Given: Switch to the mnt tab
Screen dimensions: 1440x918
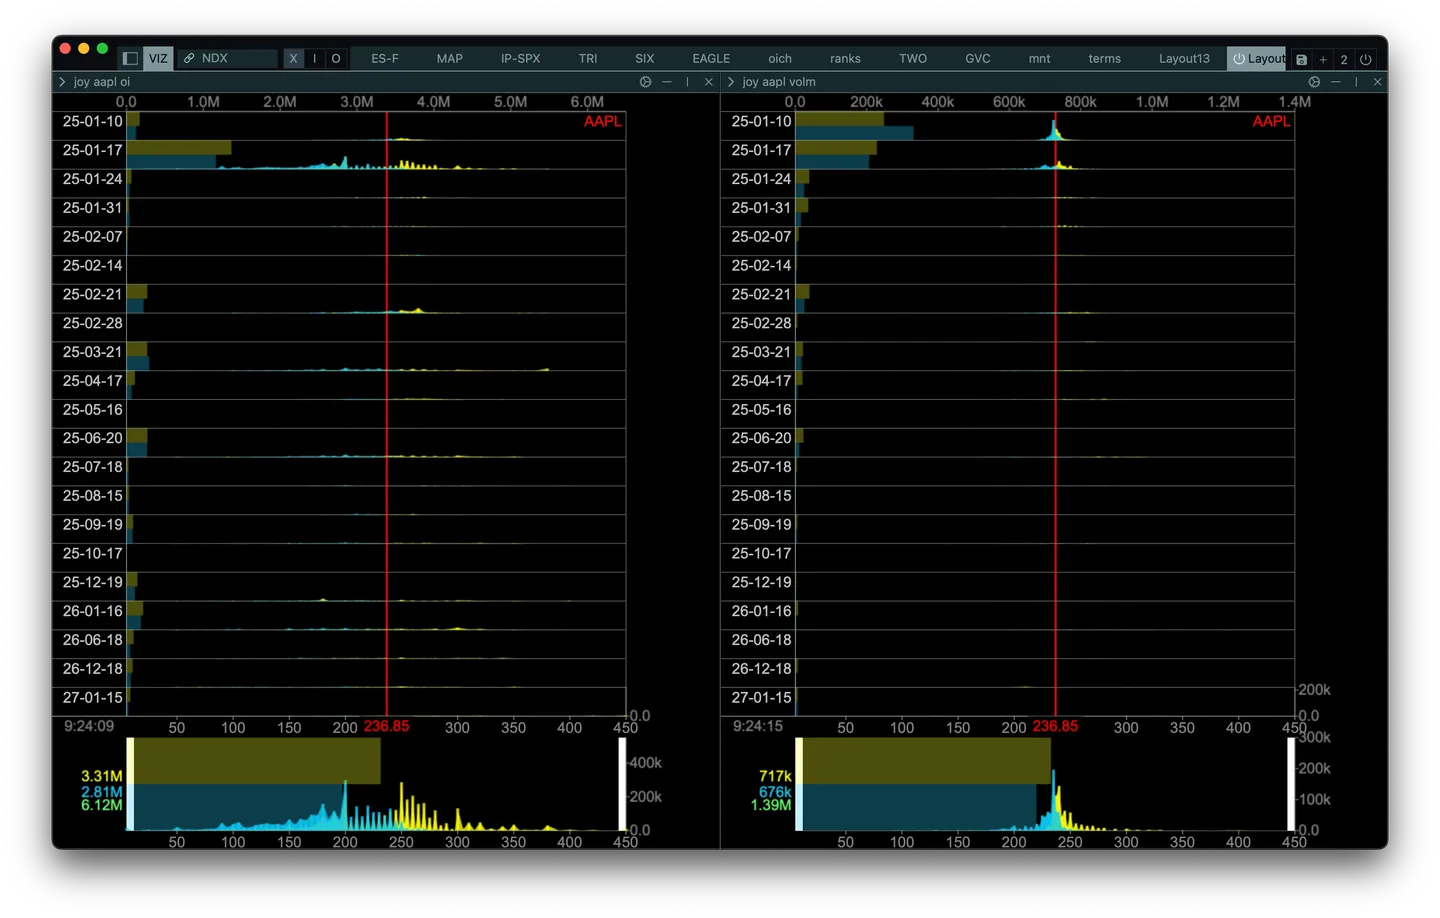Looking at the screenshot, I should [x=1040, y=59].
